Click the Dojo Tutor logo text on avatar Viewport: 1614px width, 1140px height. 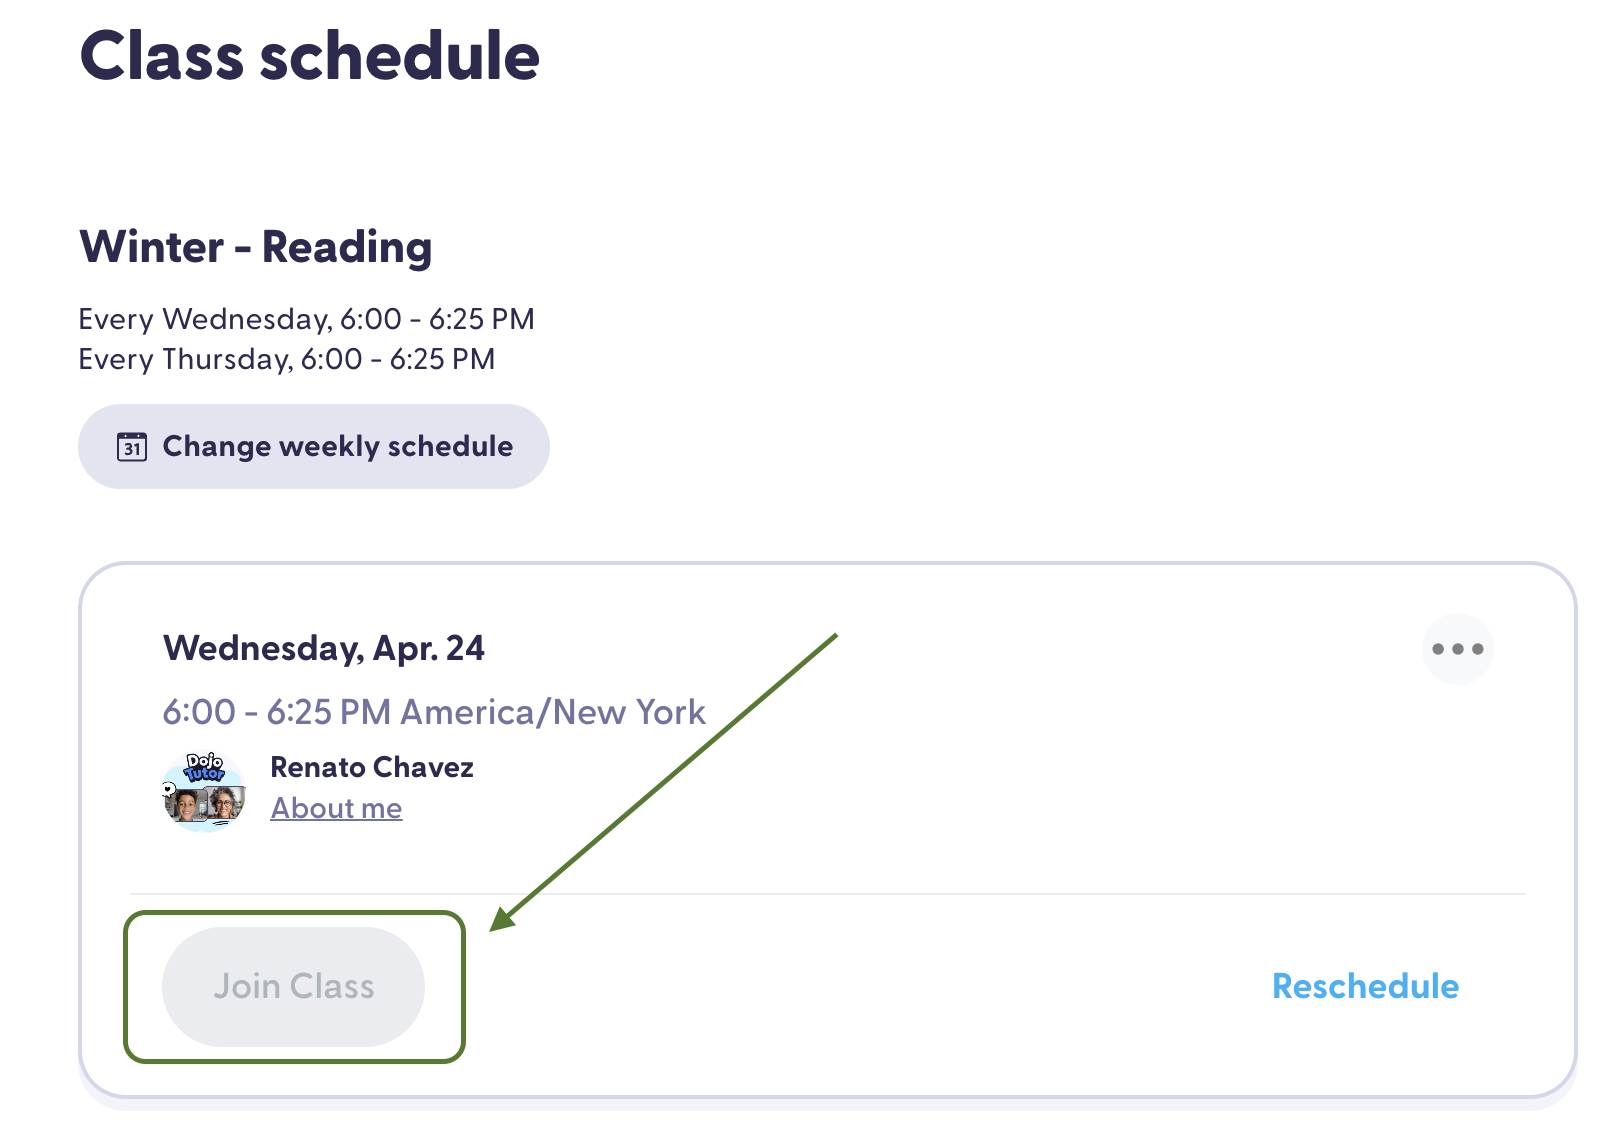pos(205,768)
